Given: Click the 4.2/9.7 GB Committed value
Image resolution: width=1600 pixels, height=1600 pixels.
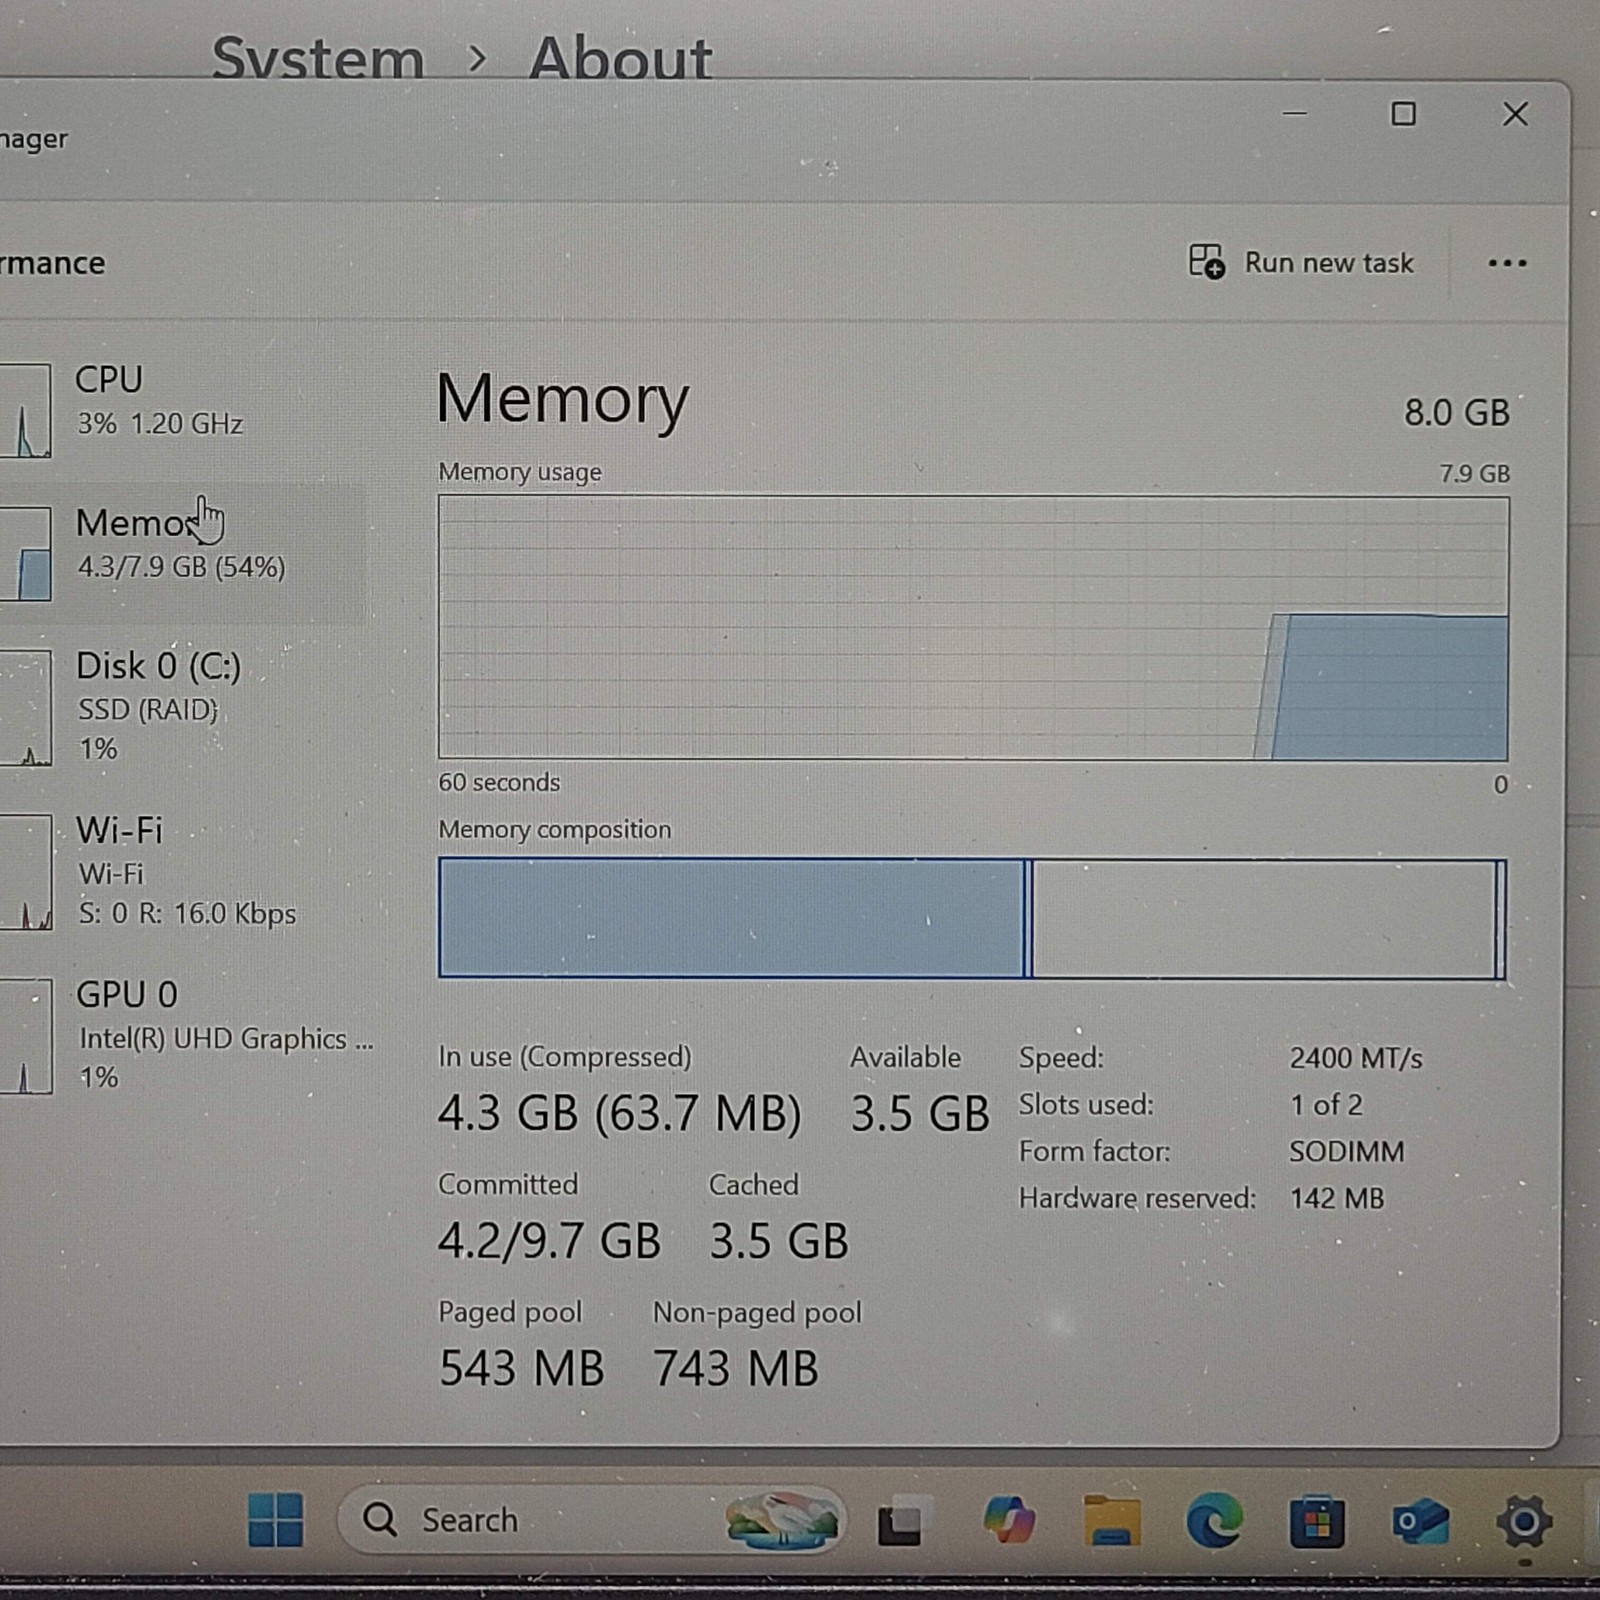Looking at the screenshot, I should pos(549,1241).
